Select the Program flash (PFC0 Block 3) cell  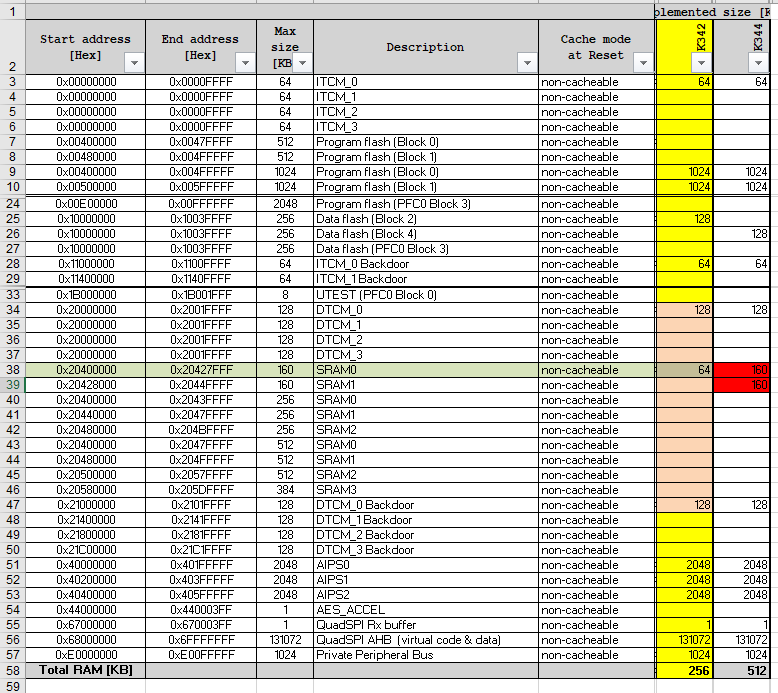(426, 204)
